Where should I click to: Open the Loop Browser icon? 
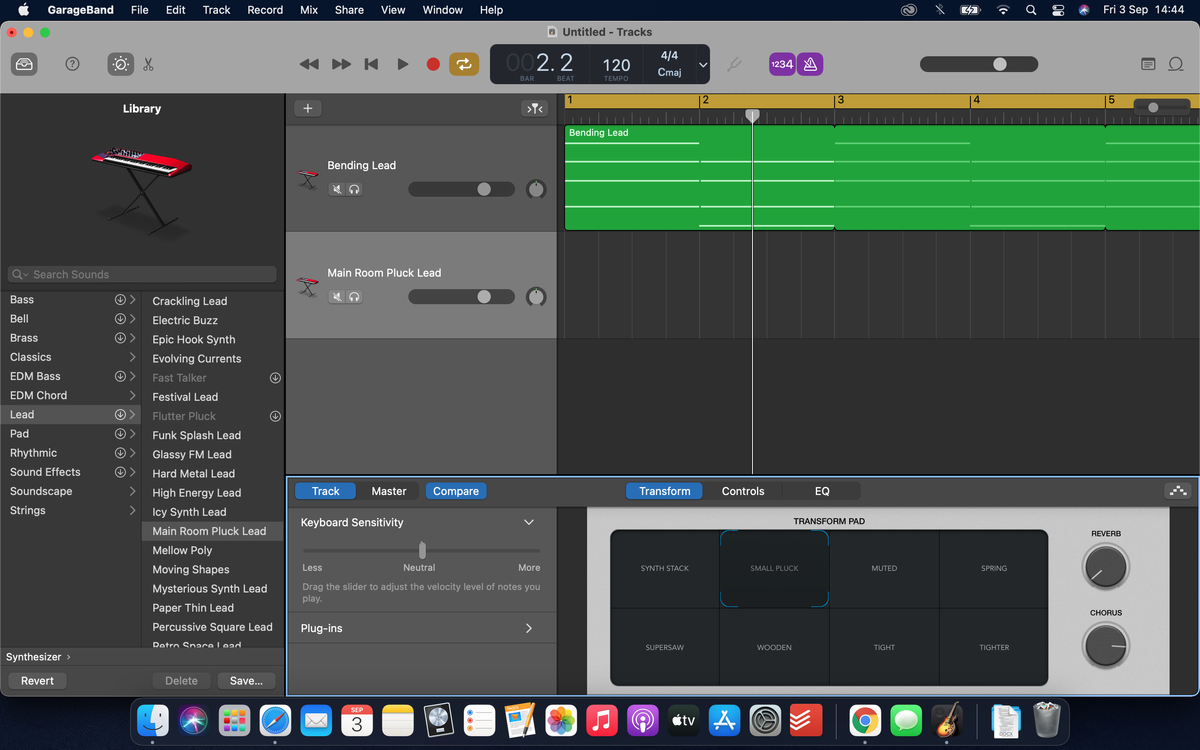tap(1176, 64)
